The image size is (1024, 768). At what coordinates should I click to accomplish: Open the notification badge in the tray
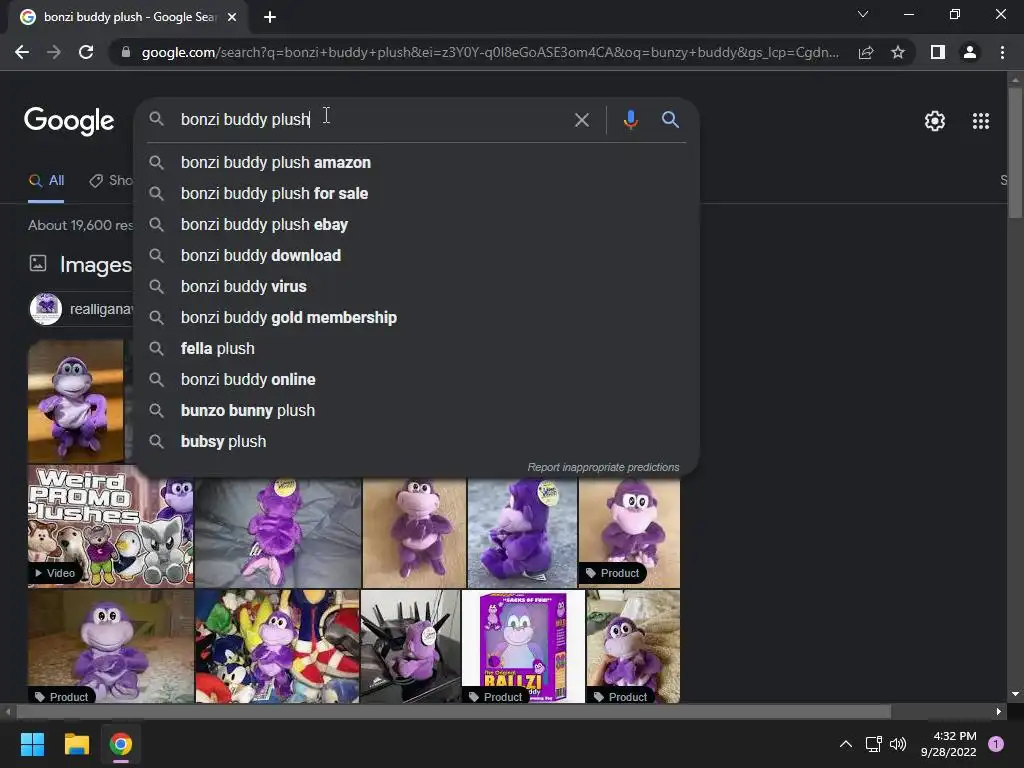996,744
